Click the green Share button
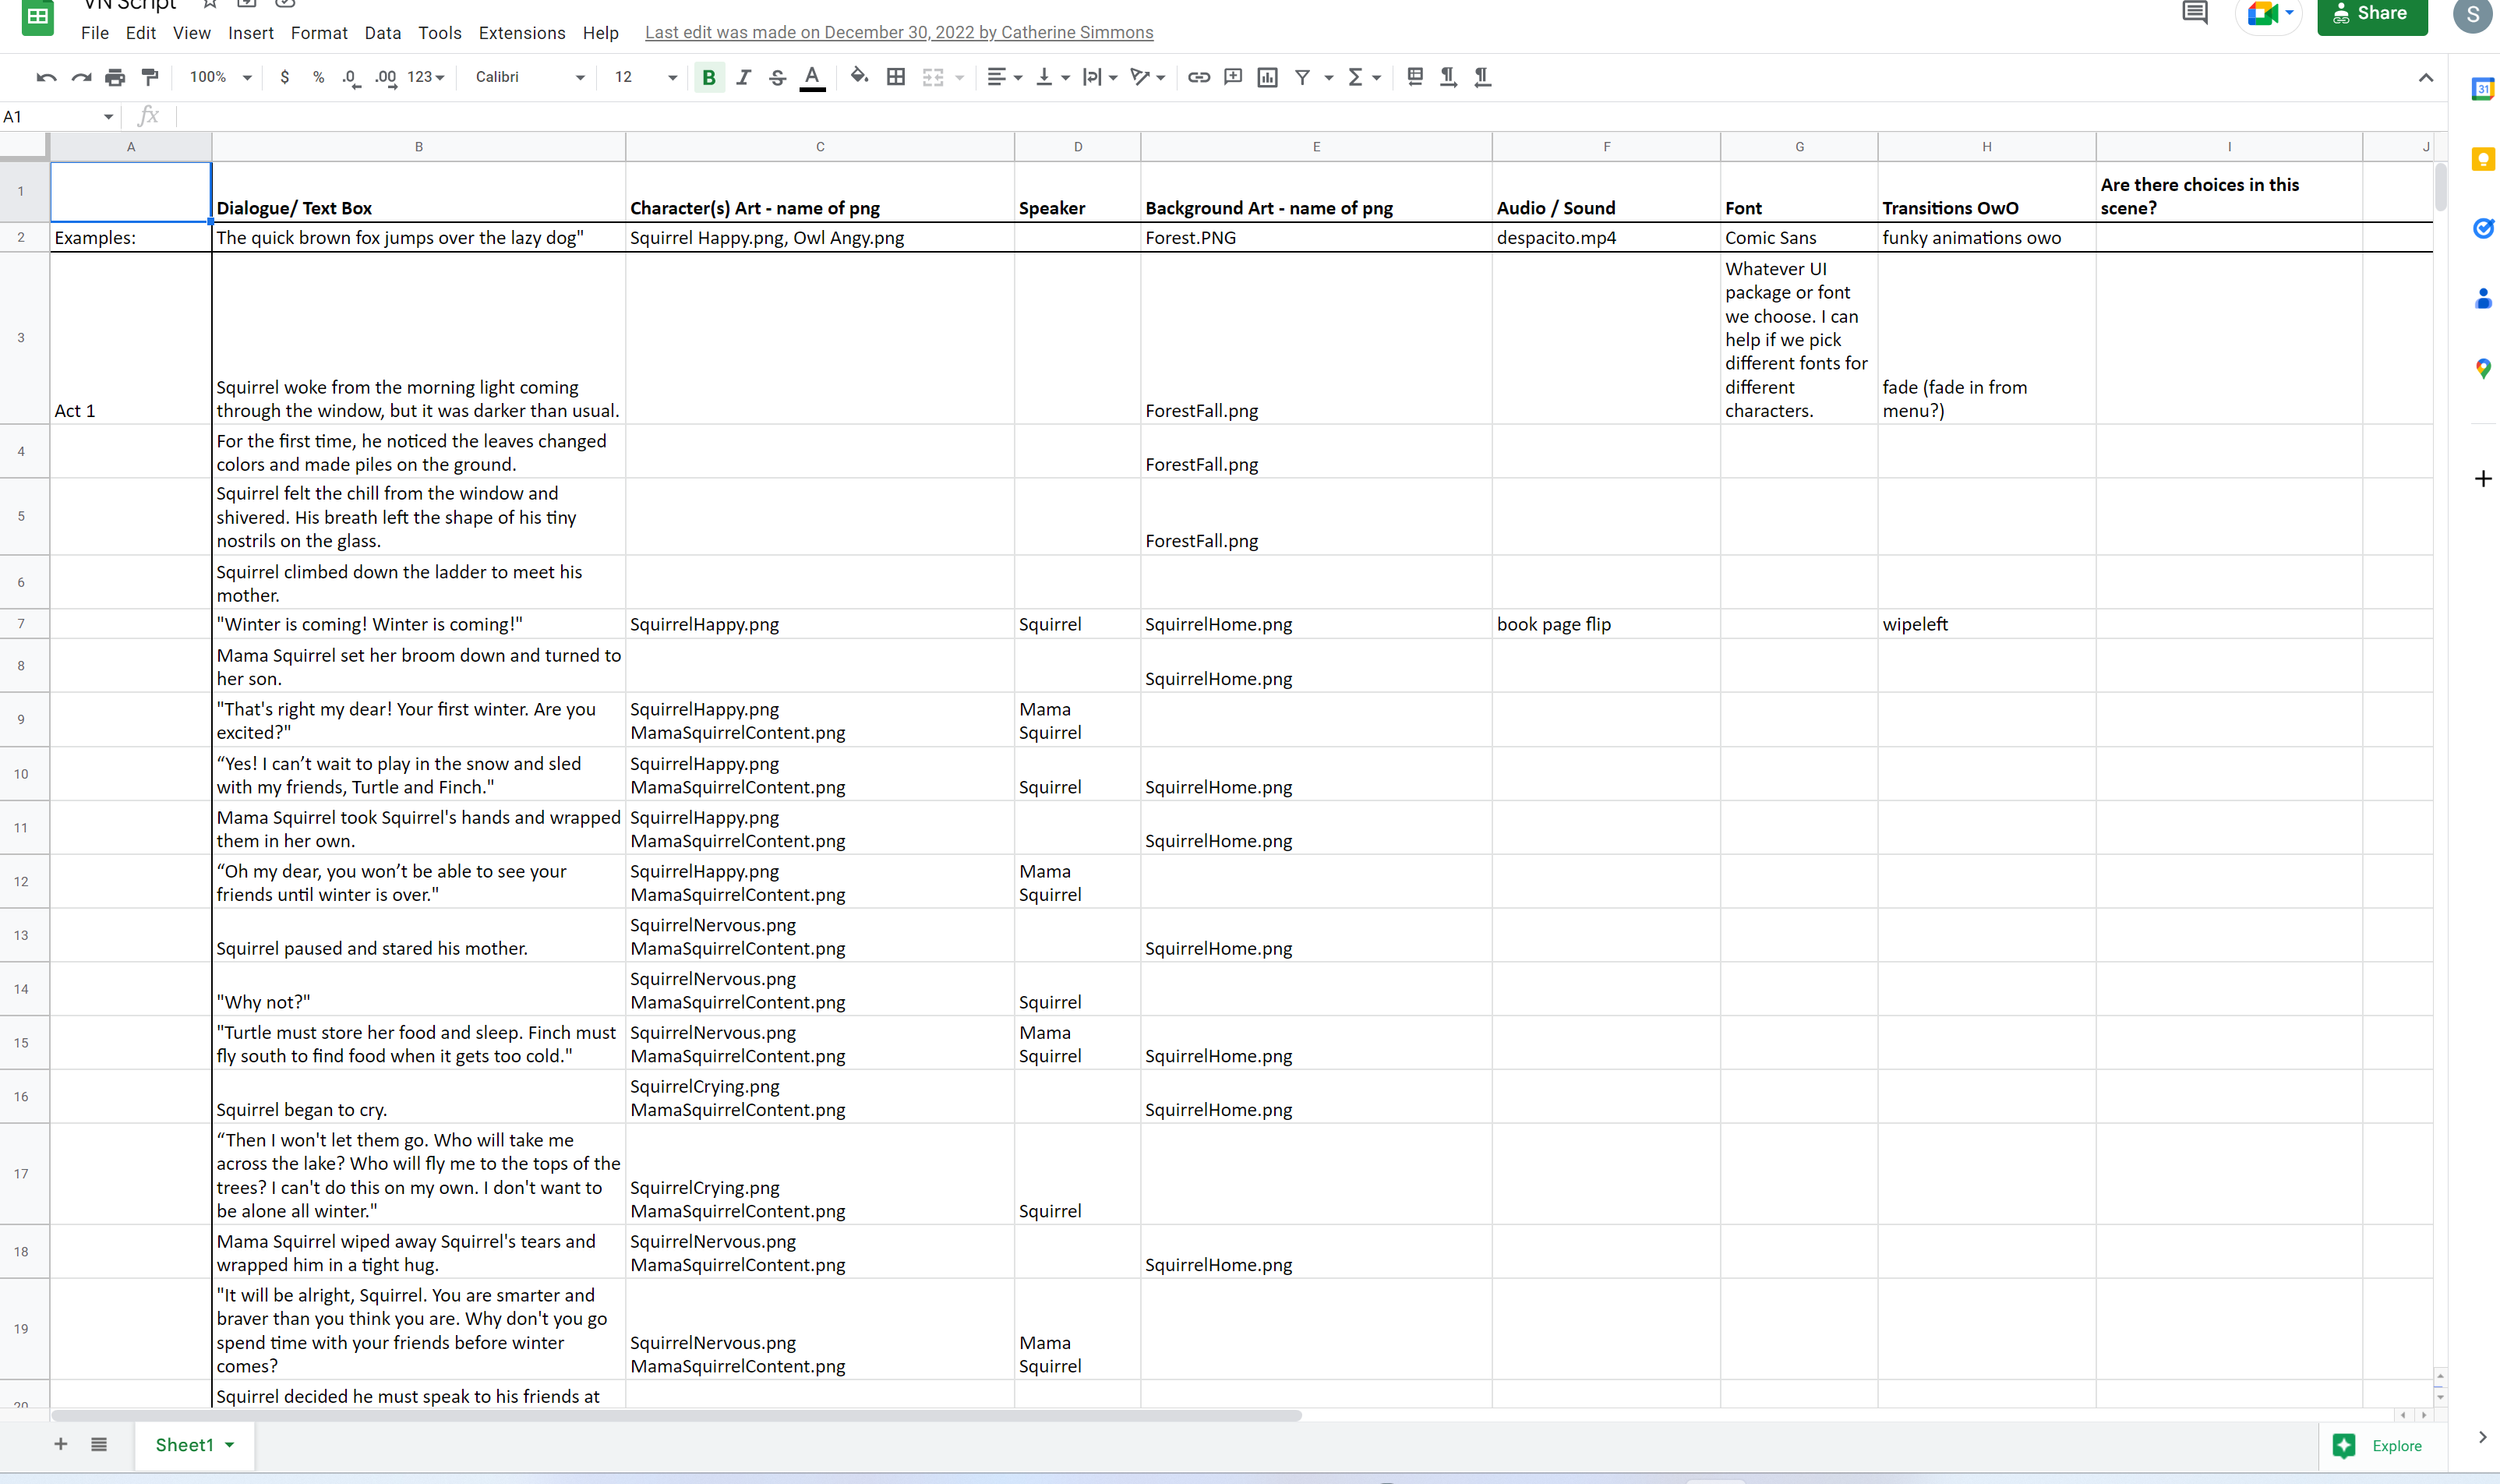Image resolution: width=2500 pixels, height=1484 pixels. [x=2371, y=14]
